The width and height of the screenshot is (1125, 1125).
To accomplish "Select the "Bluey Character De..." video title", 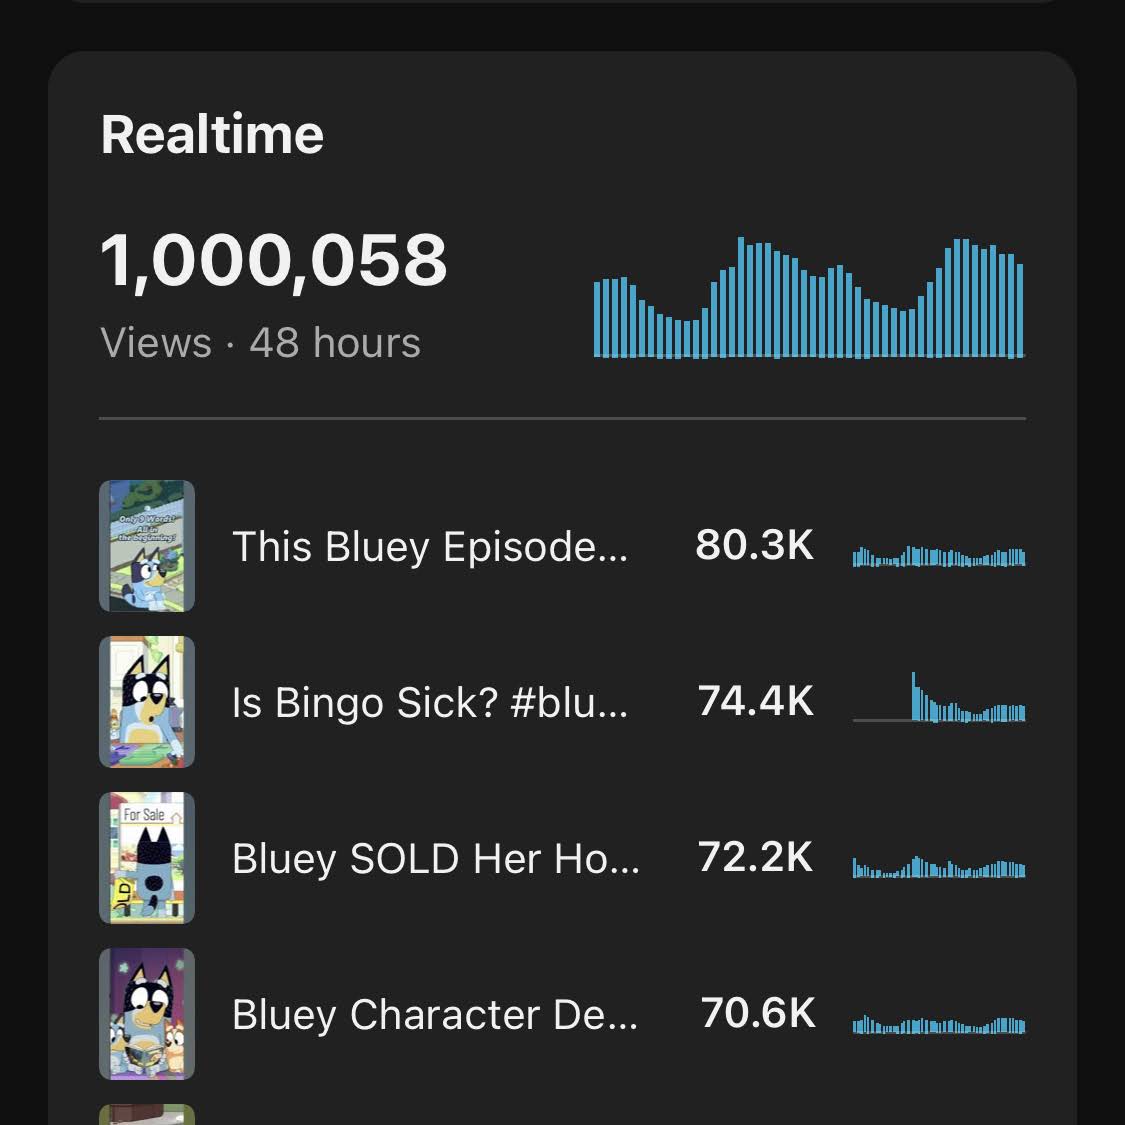I will (x=435, y=1015).
